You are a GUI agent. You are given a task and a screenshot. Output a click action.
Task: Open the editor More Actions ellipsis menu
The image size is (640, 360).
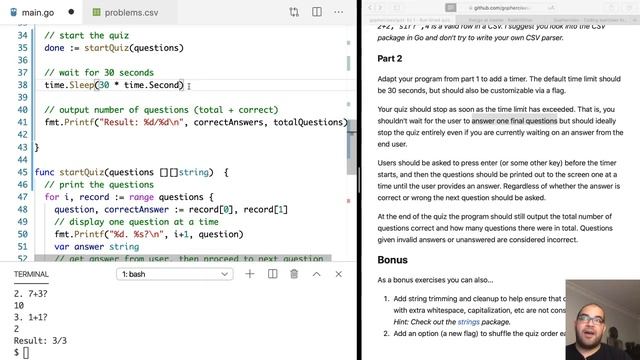coord(338,12)
